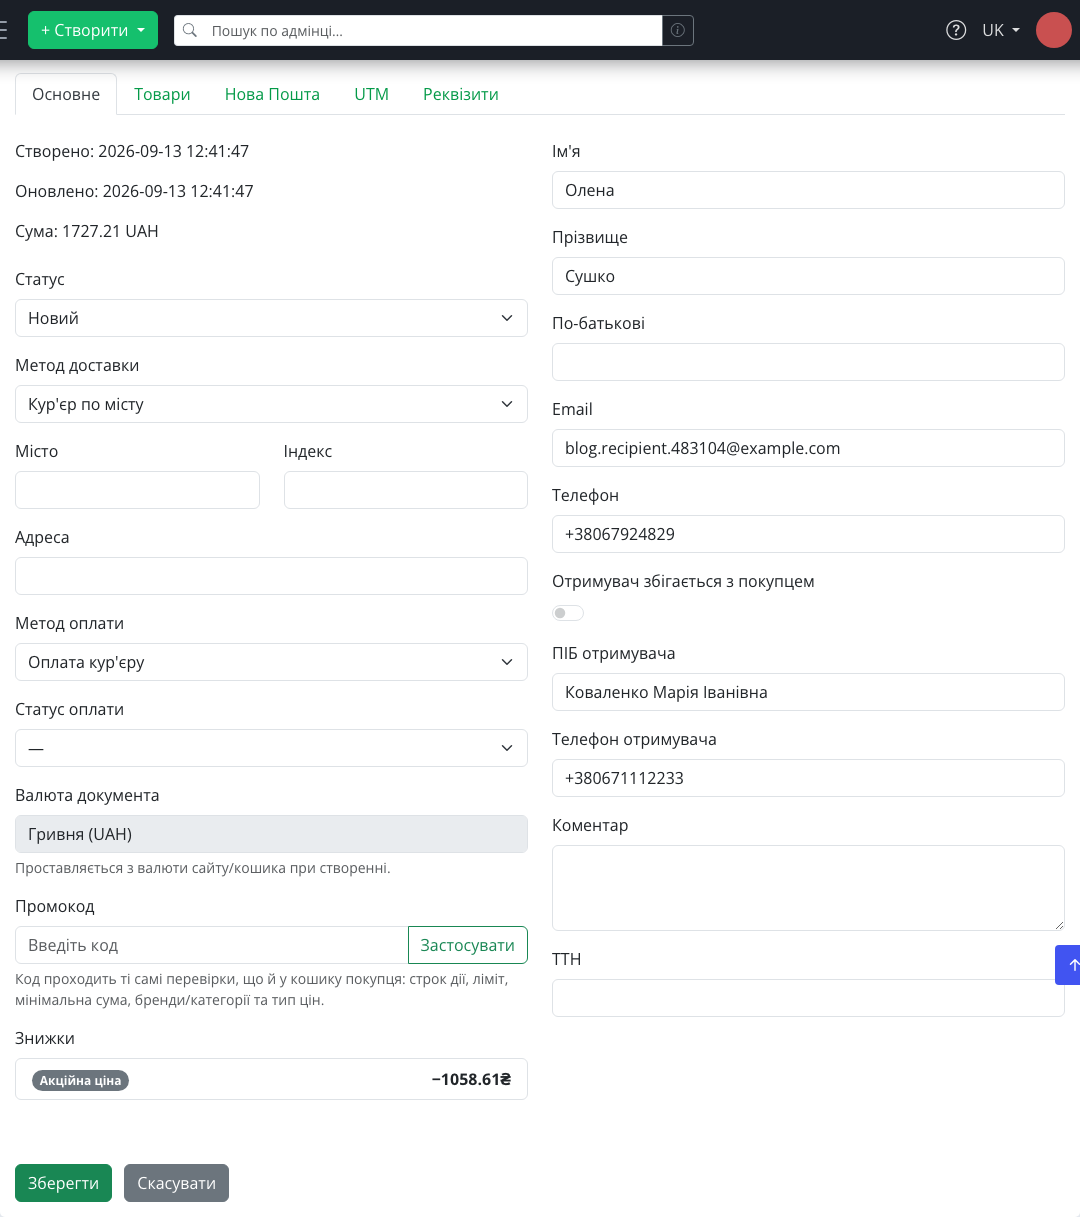Open the Метод оплати dropdown
Screen dimensions: 1080x1217
pyautogui.click(x=271, y=662)
